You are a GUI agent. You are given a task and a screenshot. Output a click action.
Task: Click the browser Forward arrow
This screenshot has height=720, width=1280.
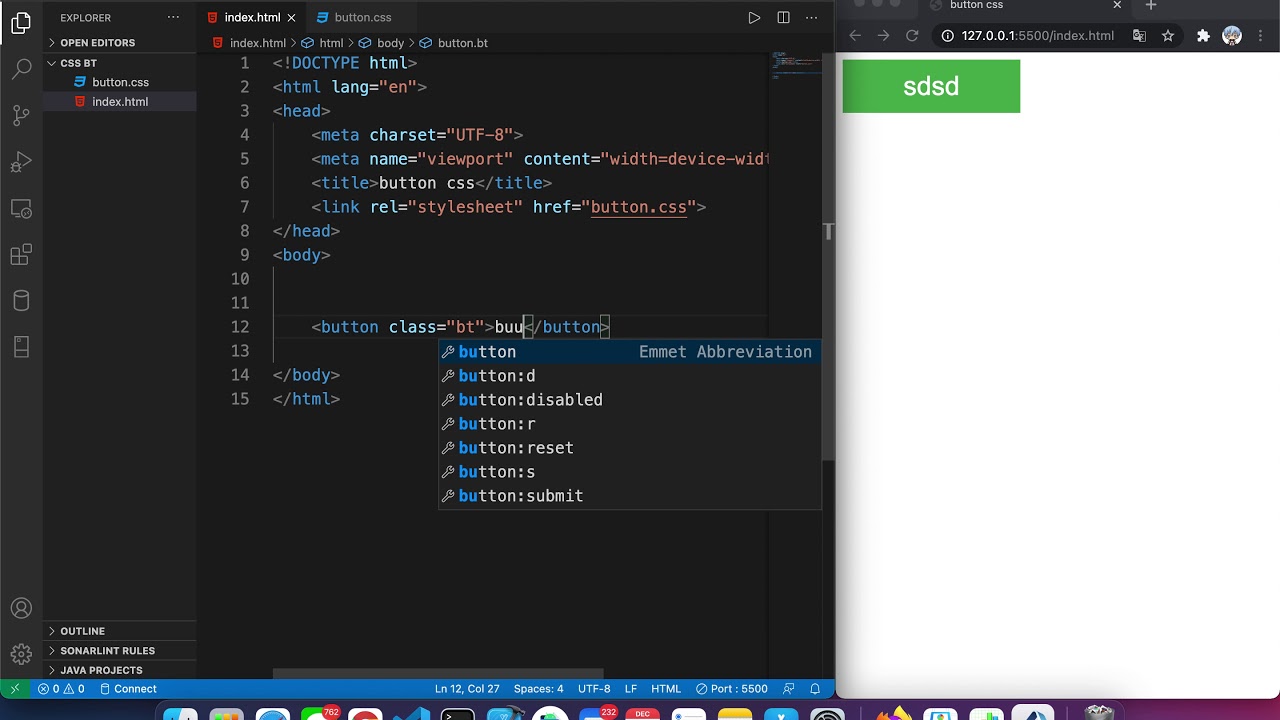pos(883,35)
